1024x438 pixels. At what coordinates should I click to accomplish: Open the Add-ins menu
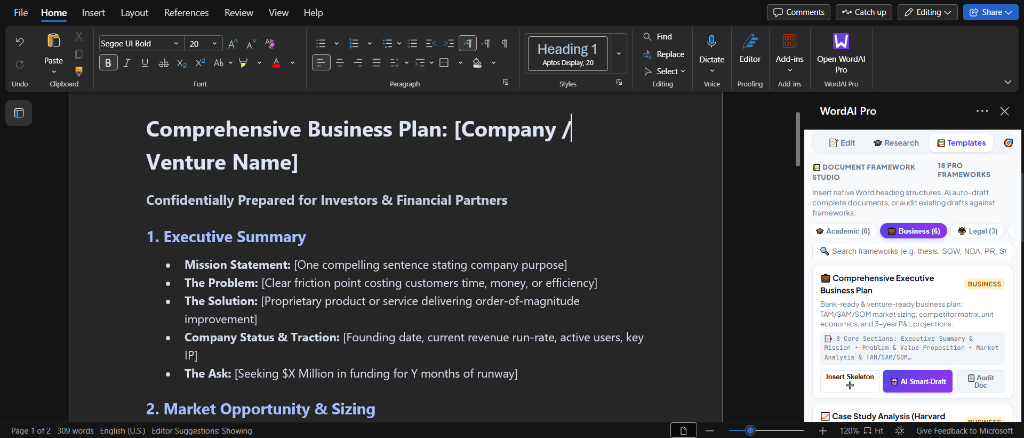pos(790,52)
